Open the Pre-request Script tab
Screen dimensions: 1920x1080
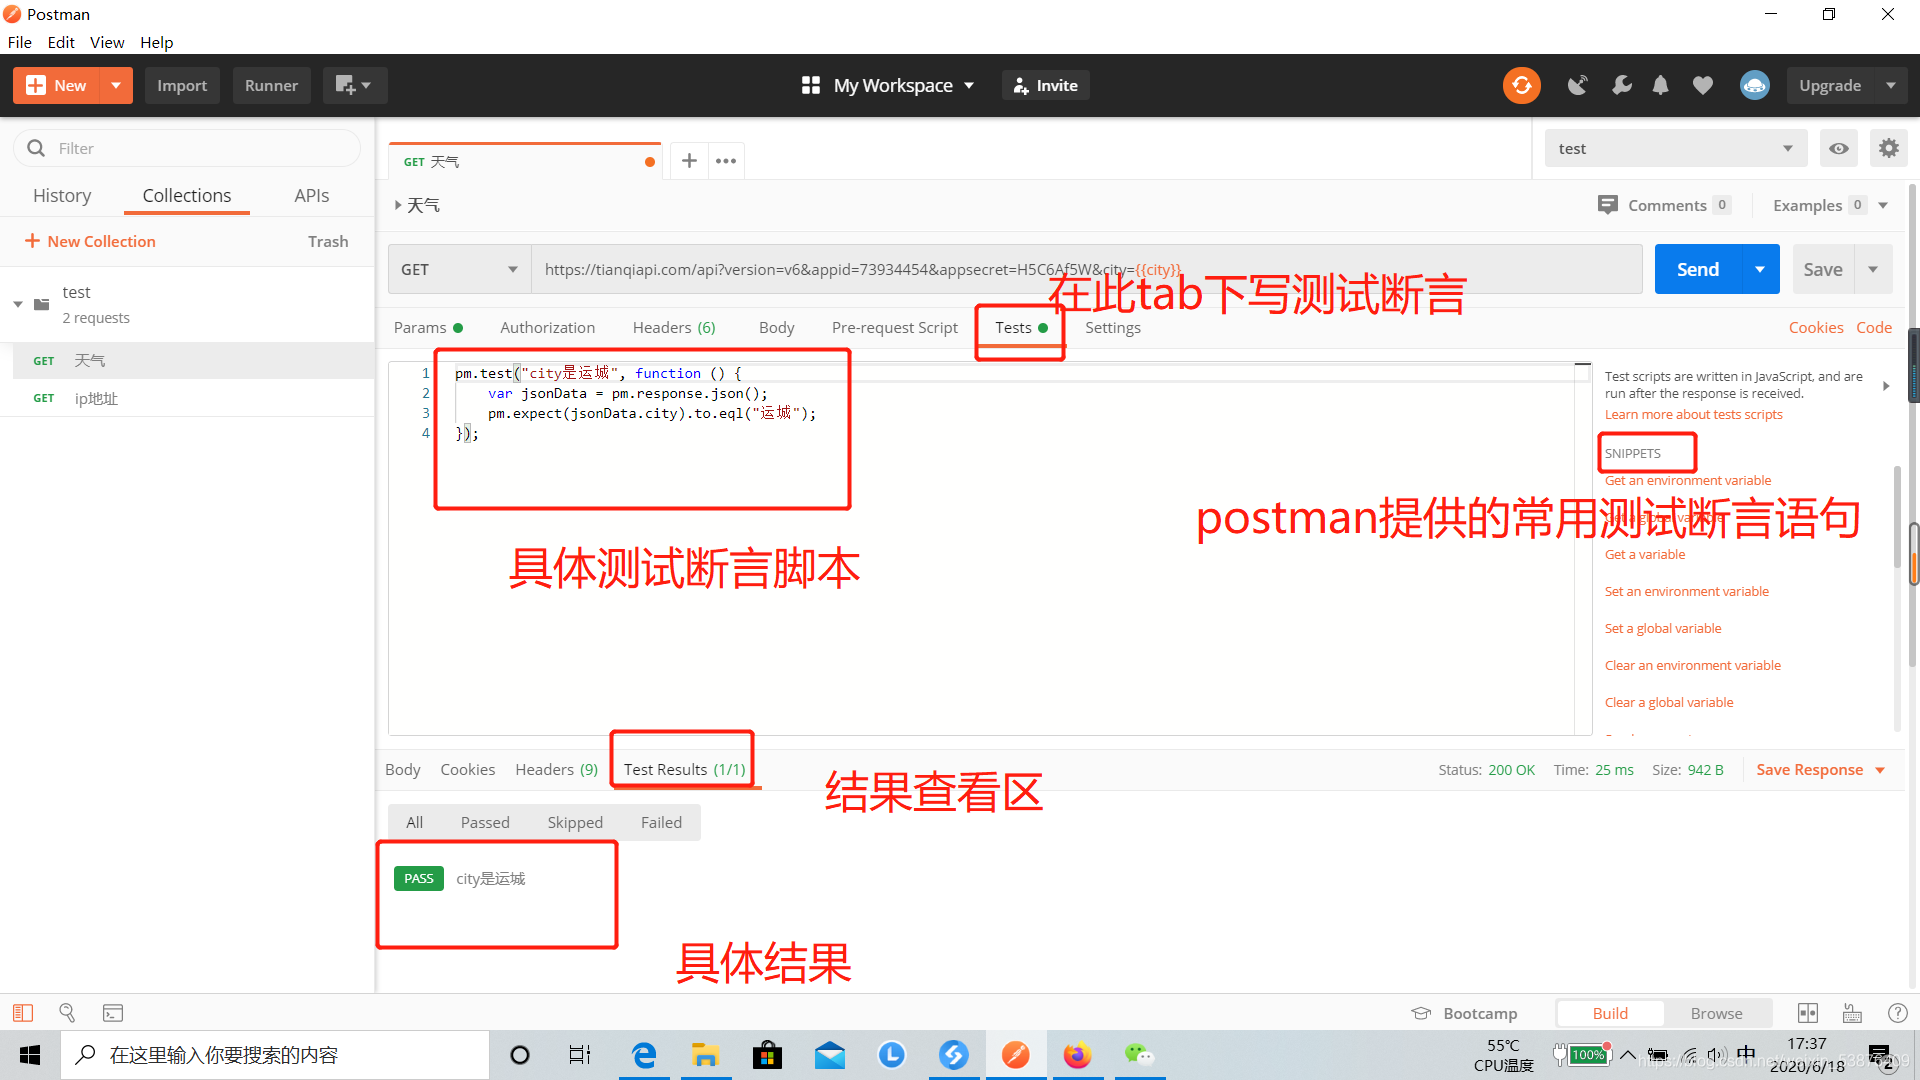[x=894, y=327]
